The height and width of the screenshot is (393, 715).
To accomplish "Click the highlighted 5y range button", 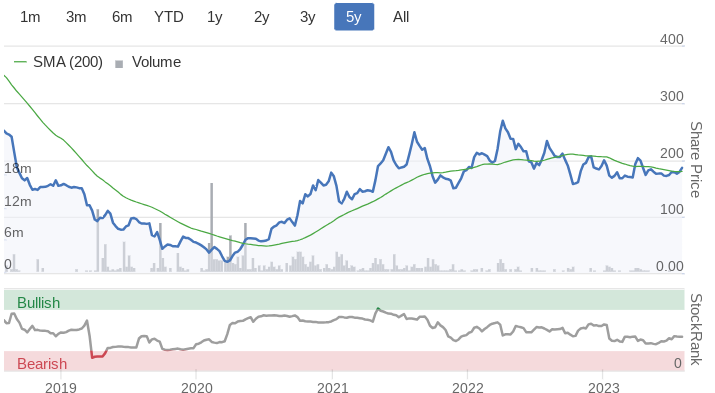I will click(x=354, y=17).
